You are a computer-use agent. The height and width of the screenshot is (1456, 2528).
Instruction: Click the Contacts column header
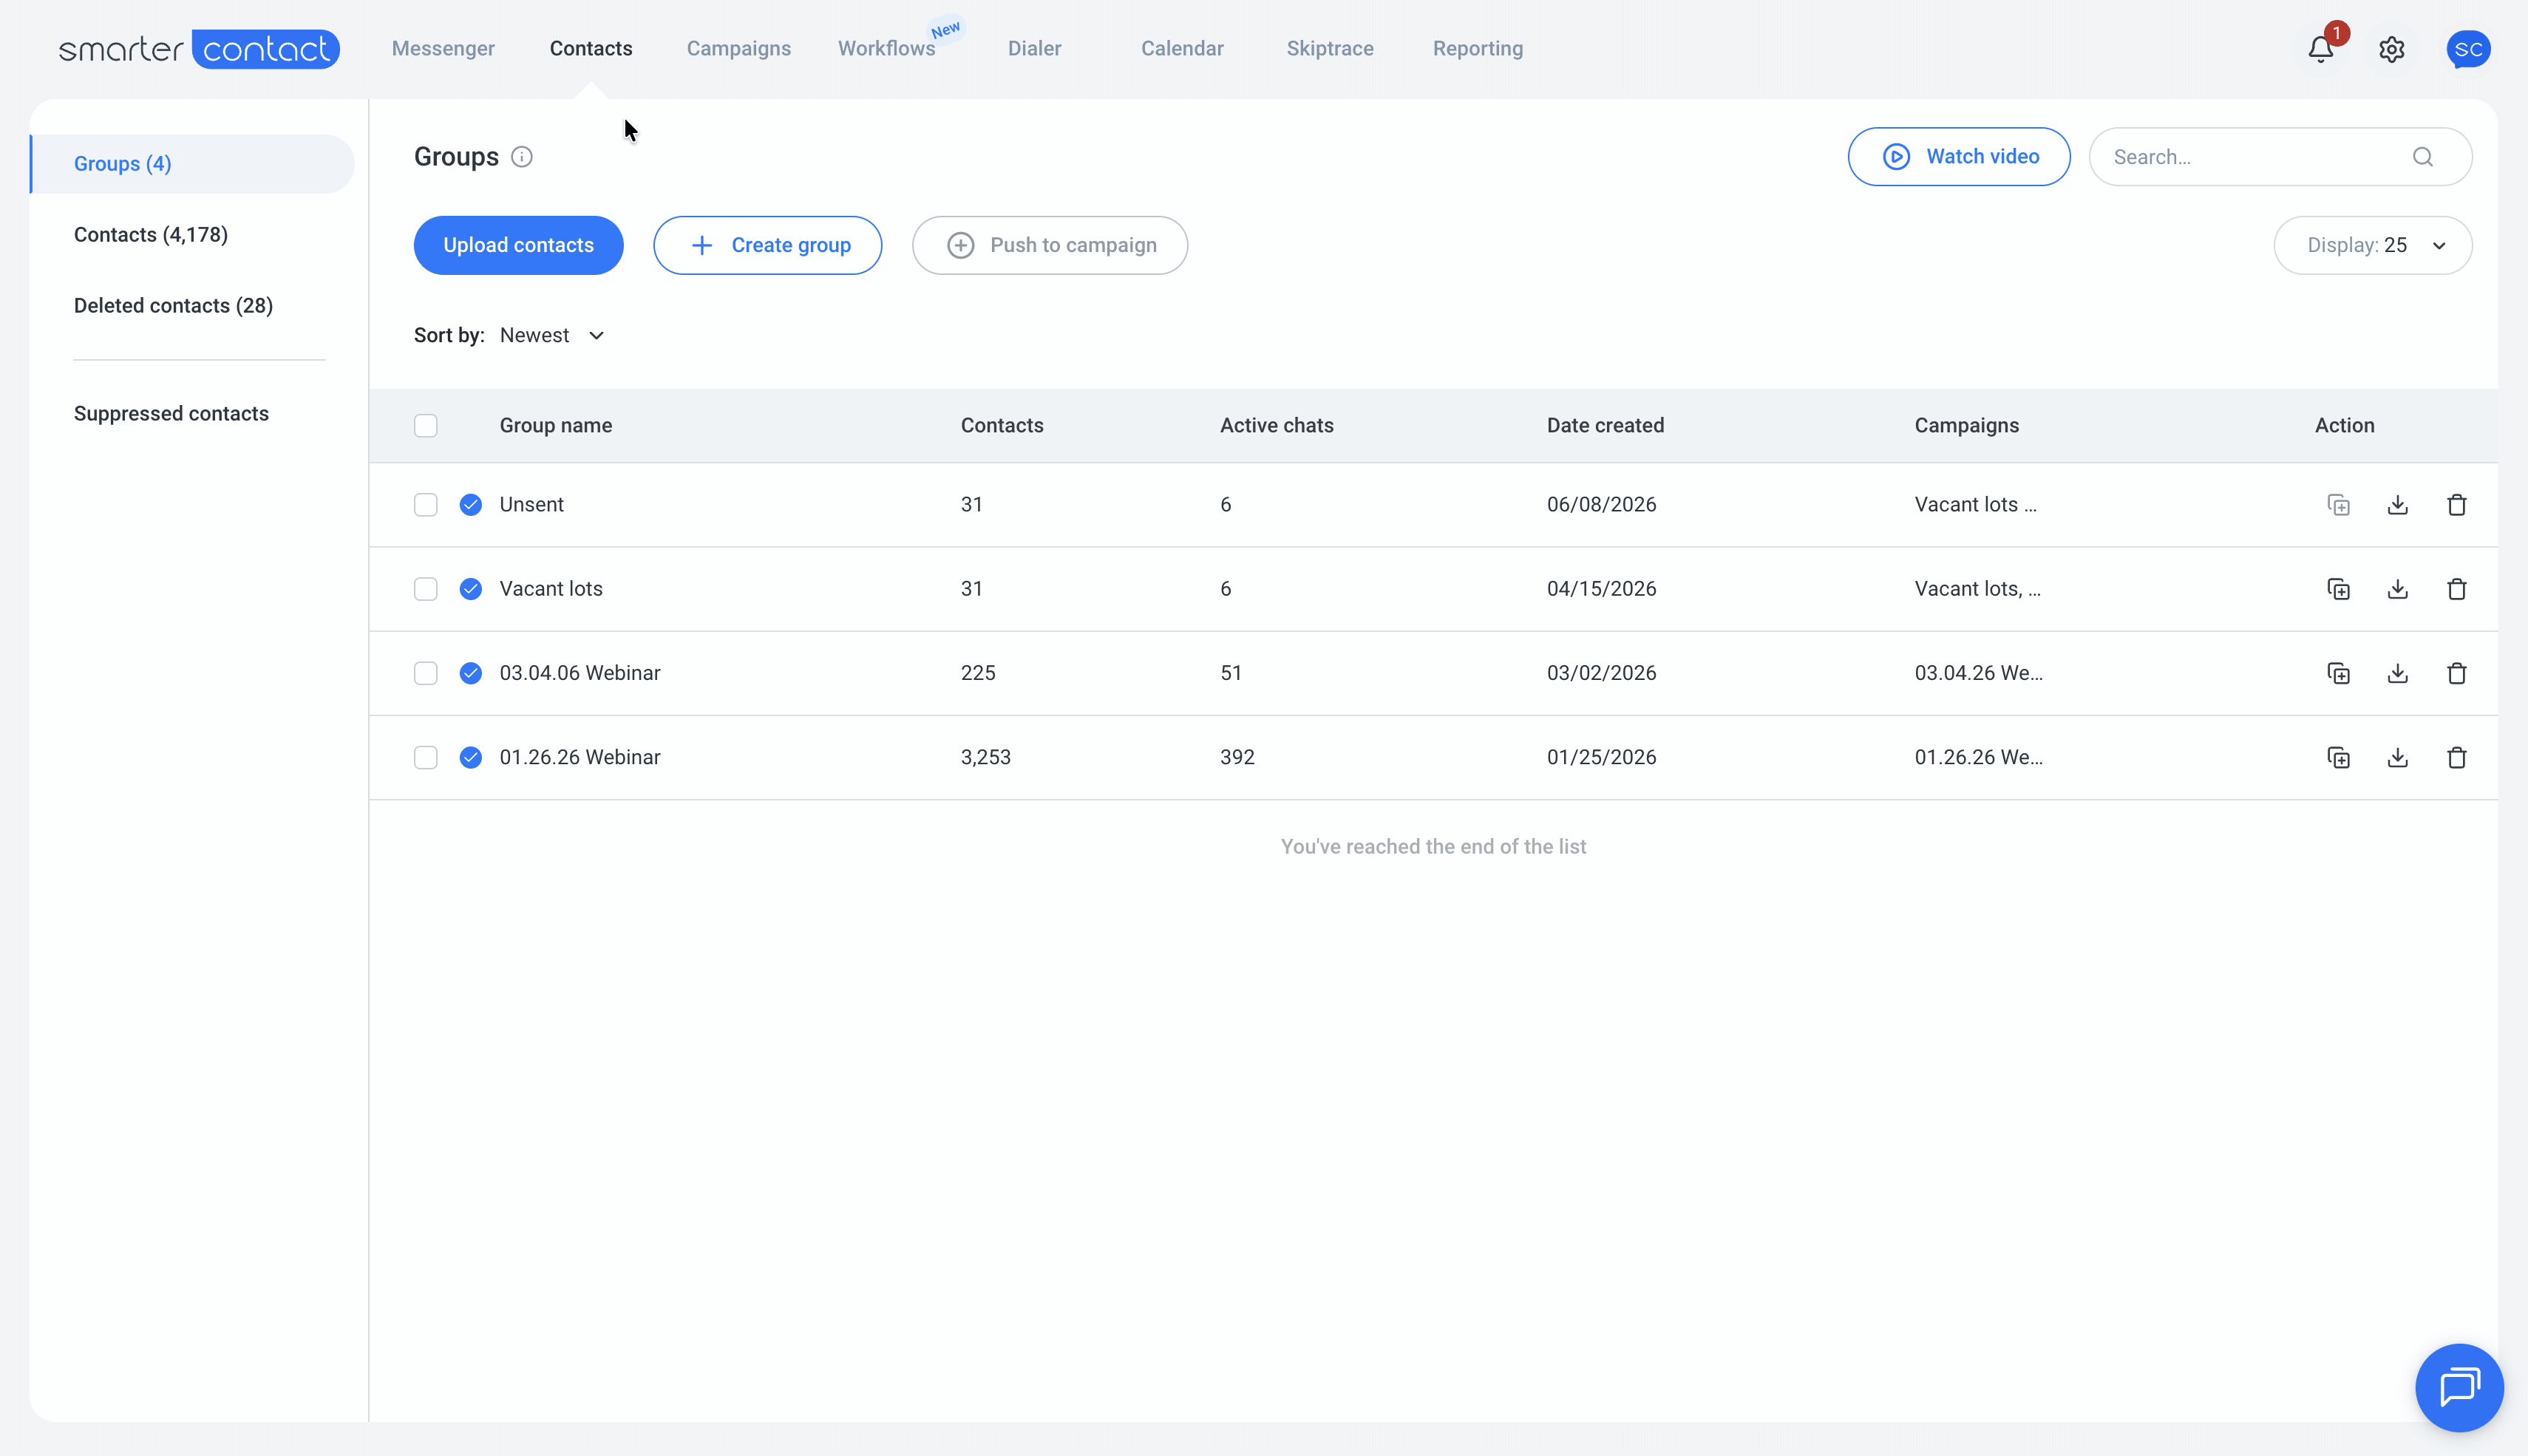point(1002,426)
